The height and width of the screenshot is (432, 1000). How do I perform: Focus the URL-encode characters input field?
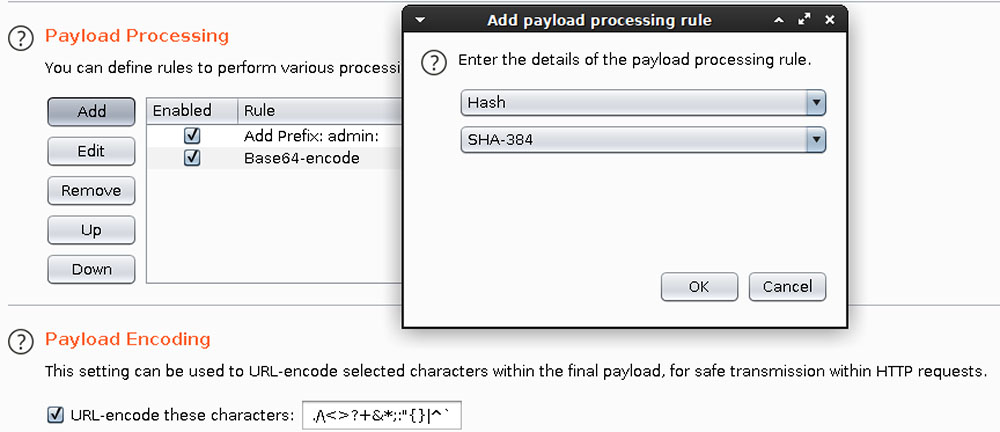pos(382,416)
